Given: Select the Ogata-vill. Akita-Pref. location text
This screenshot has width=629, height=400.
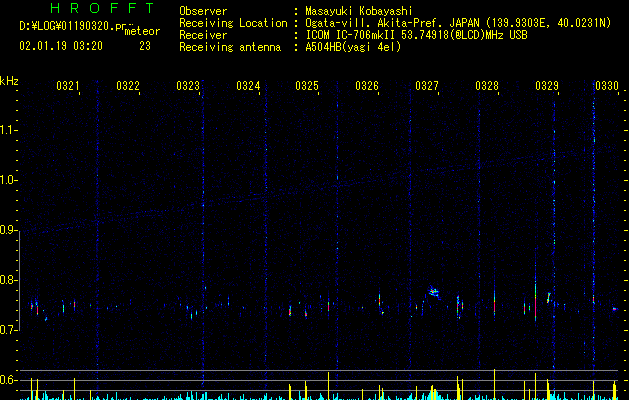Looking at the screenshot, I should 458,23.
